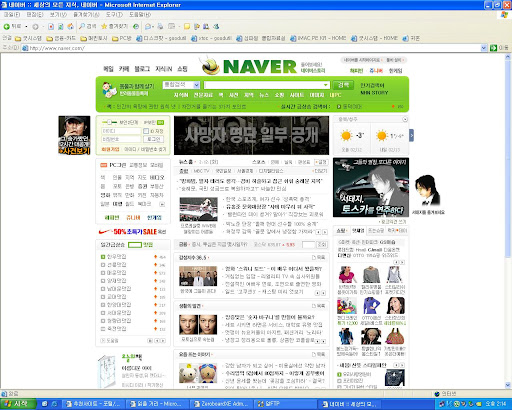
Task: Open the 서태지 토스카 car advertisement
Action: click(371, 187)
